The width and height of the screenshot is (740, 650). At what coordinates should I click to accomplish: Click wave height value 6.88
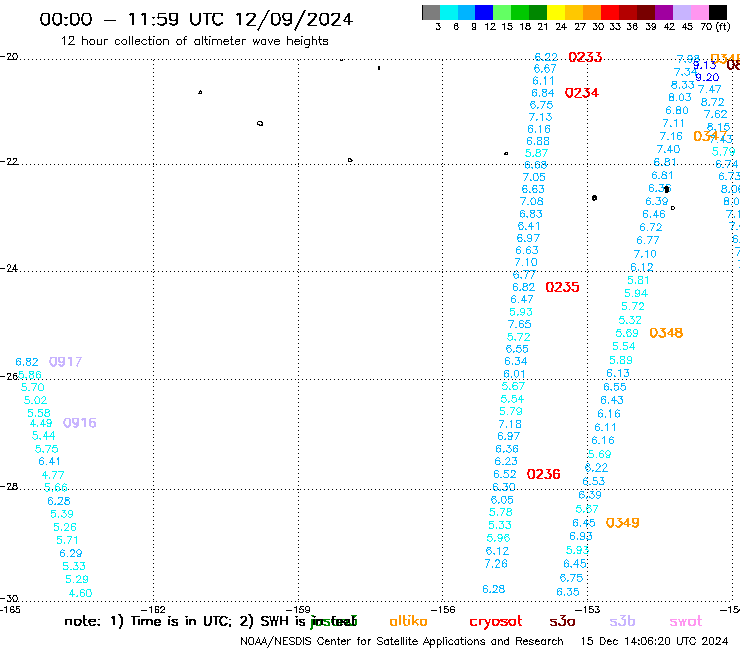(x=538, y=141)
